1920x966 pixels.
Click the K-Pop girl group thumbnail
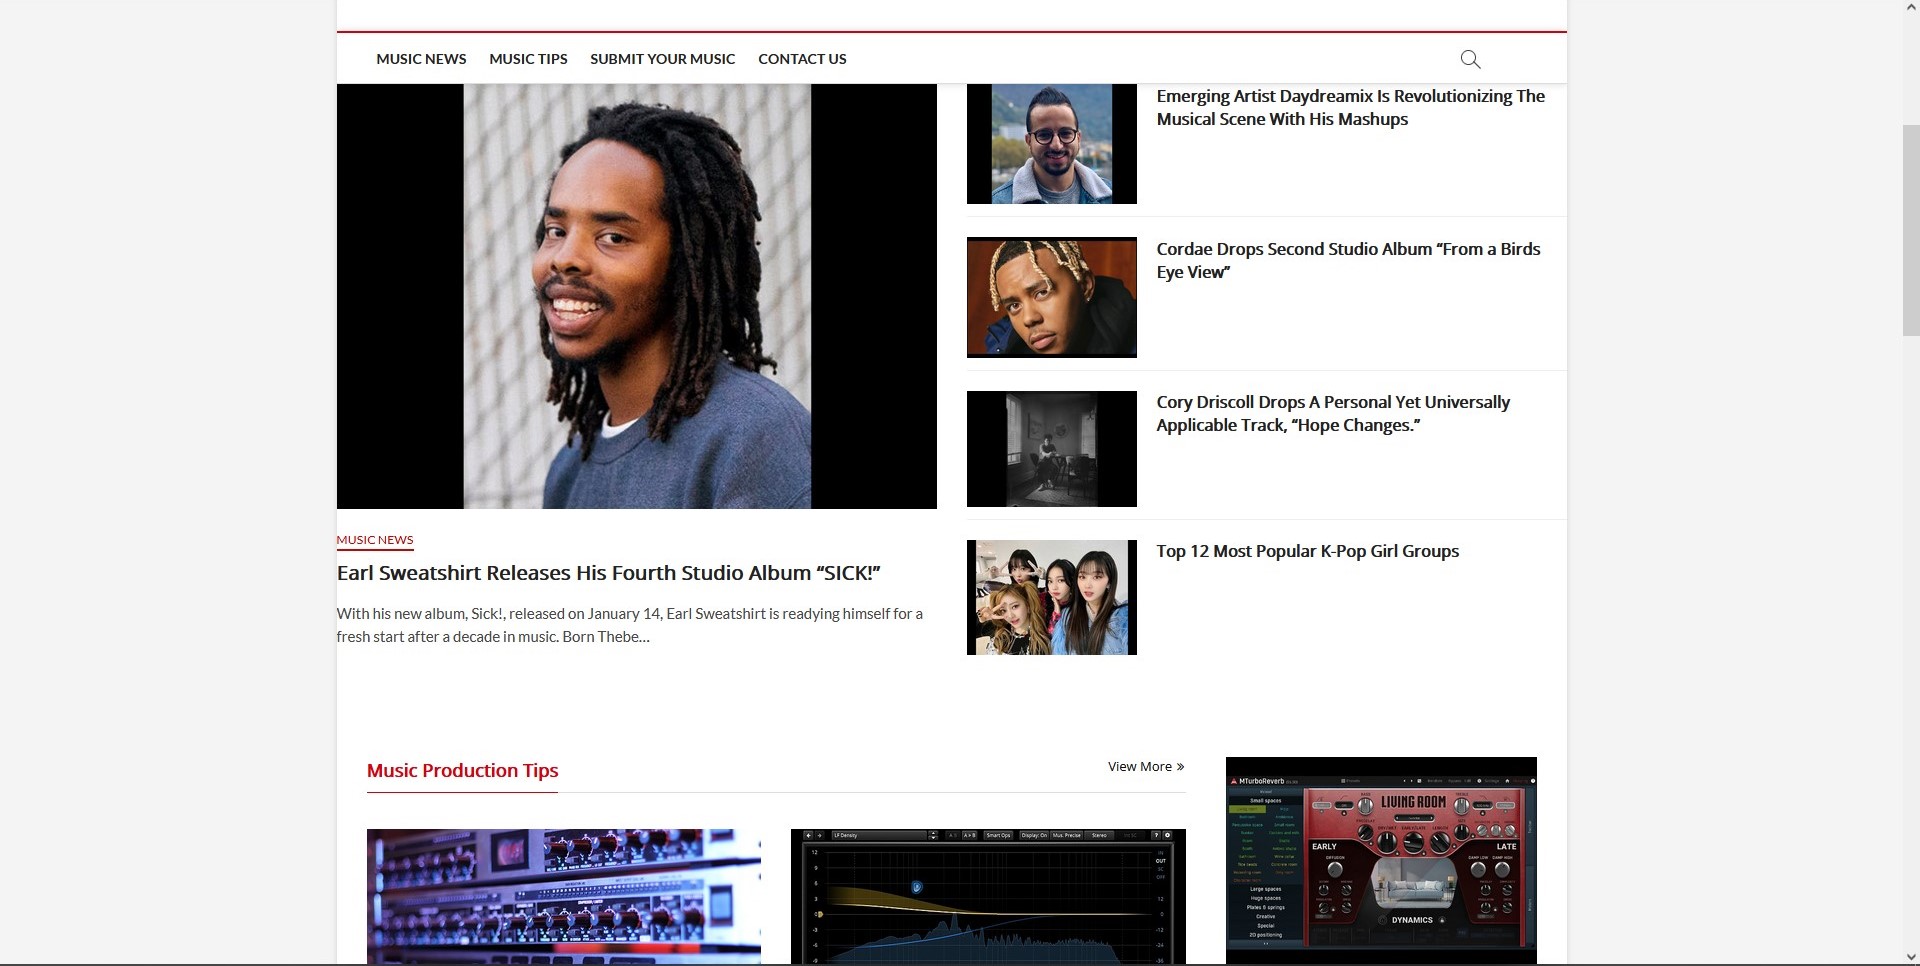click(1051, 597)
